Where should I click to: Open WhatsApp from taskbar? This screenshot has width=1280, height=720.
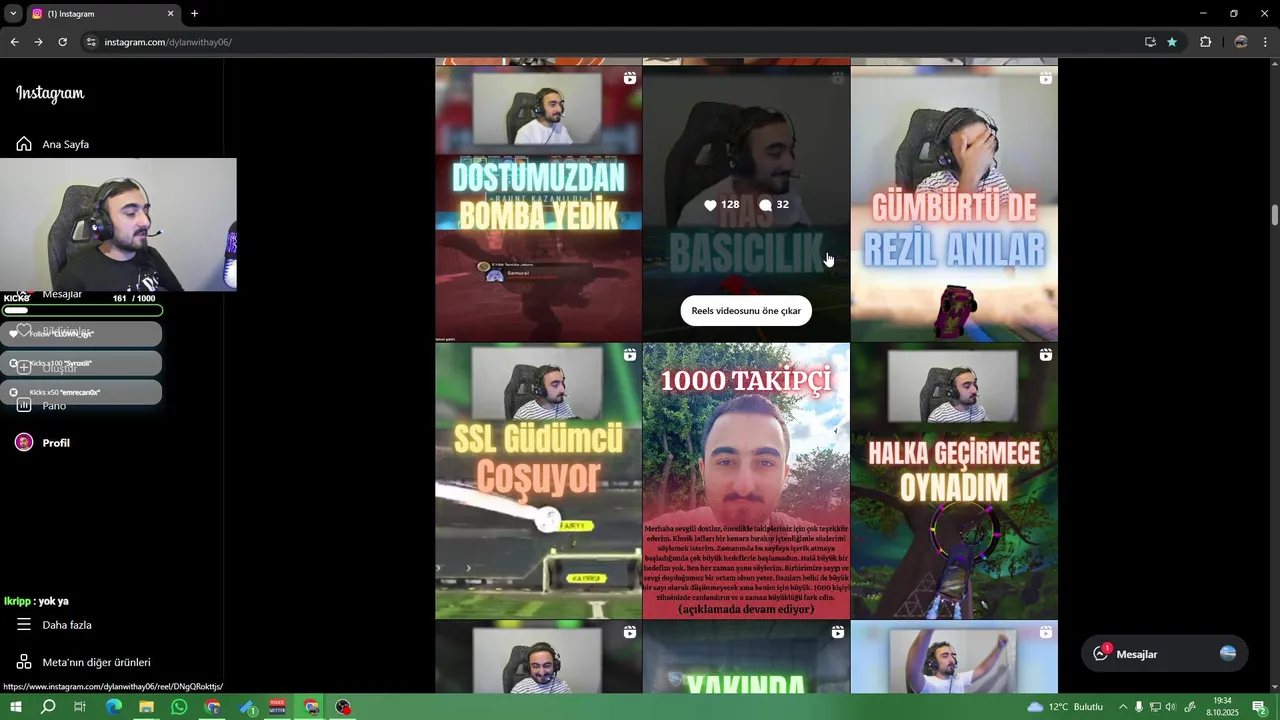coord(179,707)
